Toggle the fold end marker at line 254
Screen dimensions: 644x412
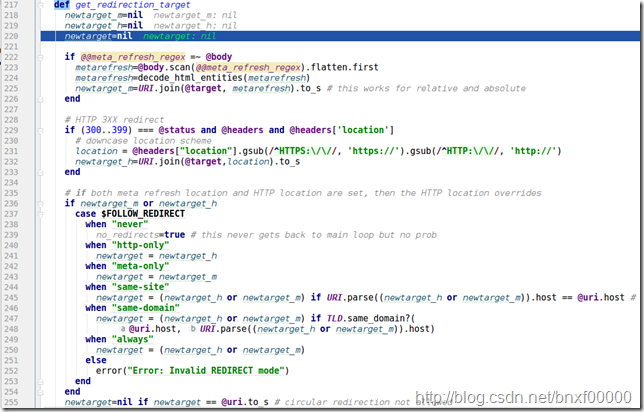(x=41, y=392)
